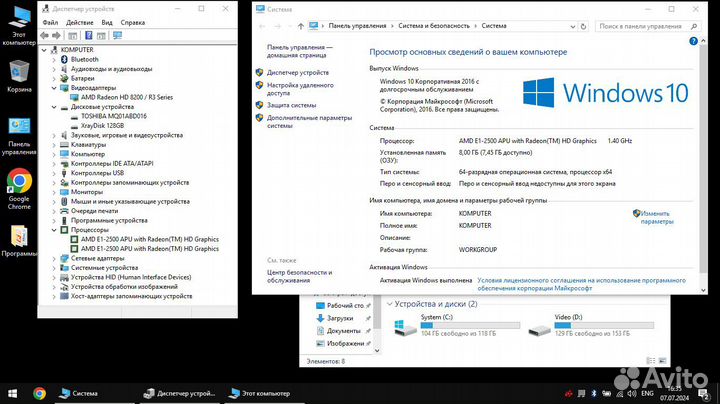Expand the Bluetooth device category

point(55,59)
